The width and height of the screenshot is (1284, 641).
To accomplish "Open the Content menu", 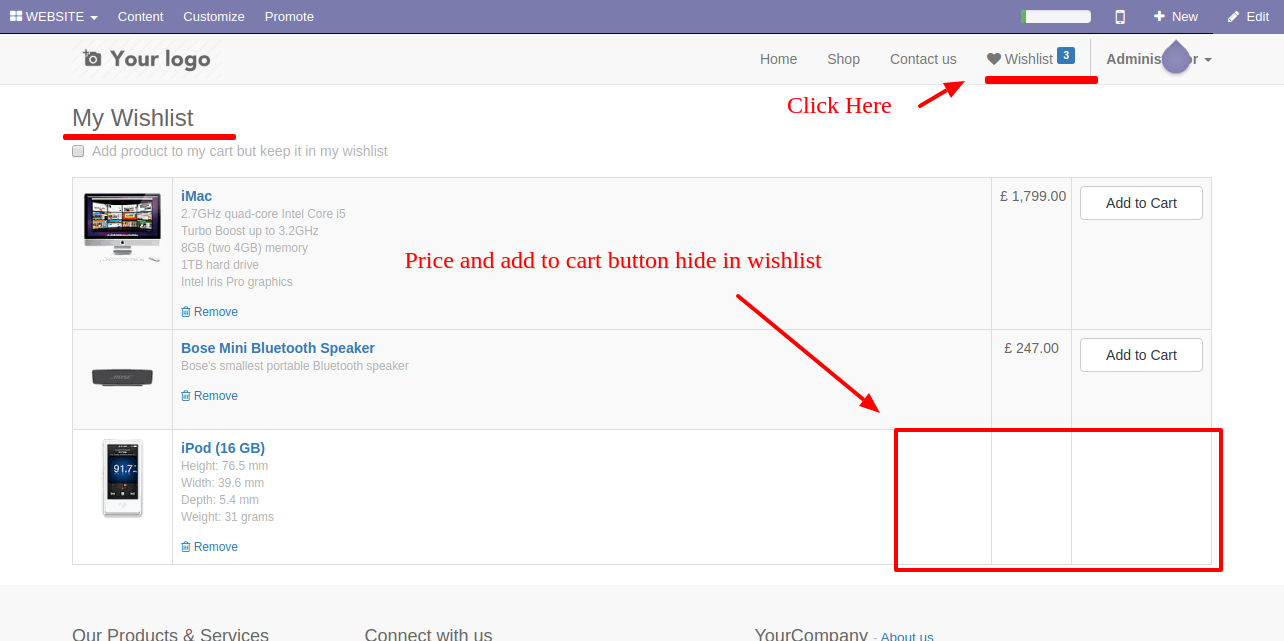I will point(140,16).
